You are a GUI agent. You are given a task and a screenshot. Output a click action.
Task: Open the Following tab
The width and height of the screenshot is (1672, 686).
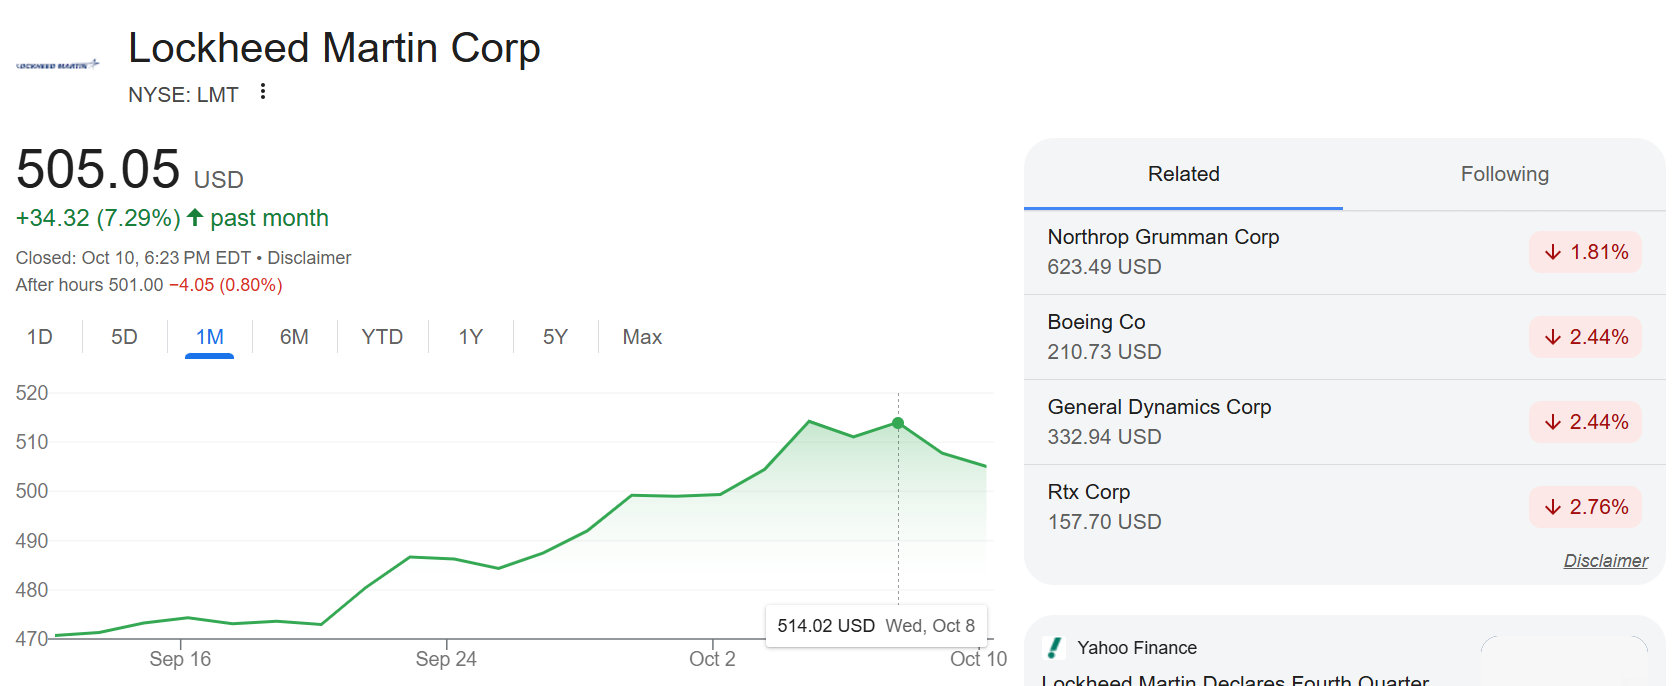click(x=1504, y=174)
